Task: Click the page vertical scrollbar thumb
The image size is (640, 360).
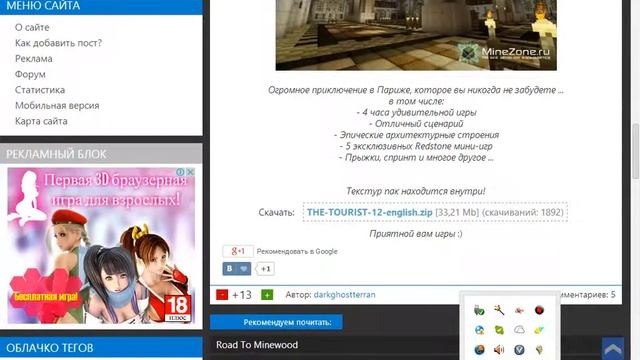Action: pos(636,151)
